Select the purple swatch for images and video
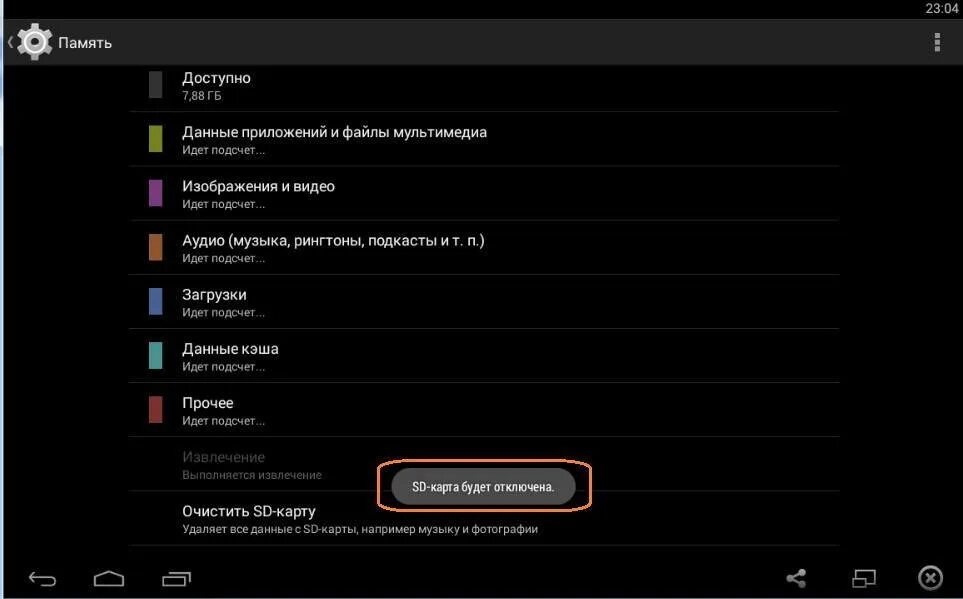This screenshot has height=599, width=963. pos(156,193)
